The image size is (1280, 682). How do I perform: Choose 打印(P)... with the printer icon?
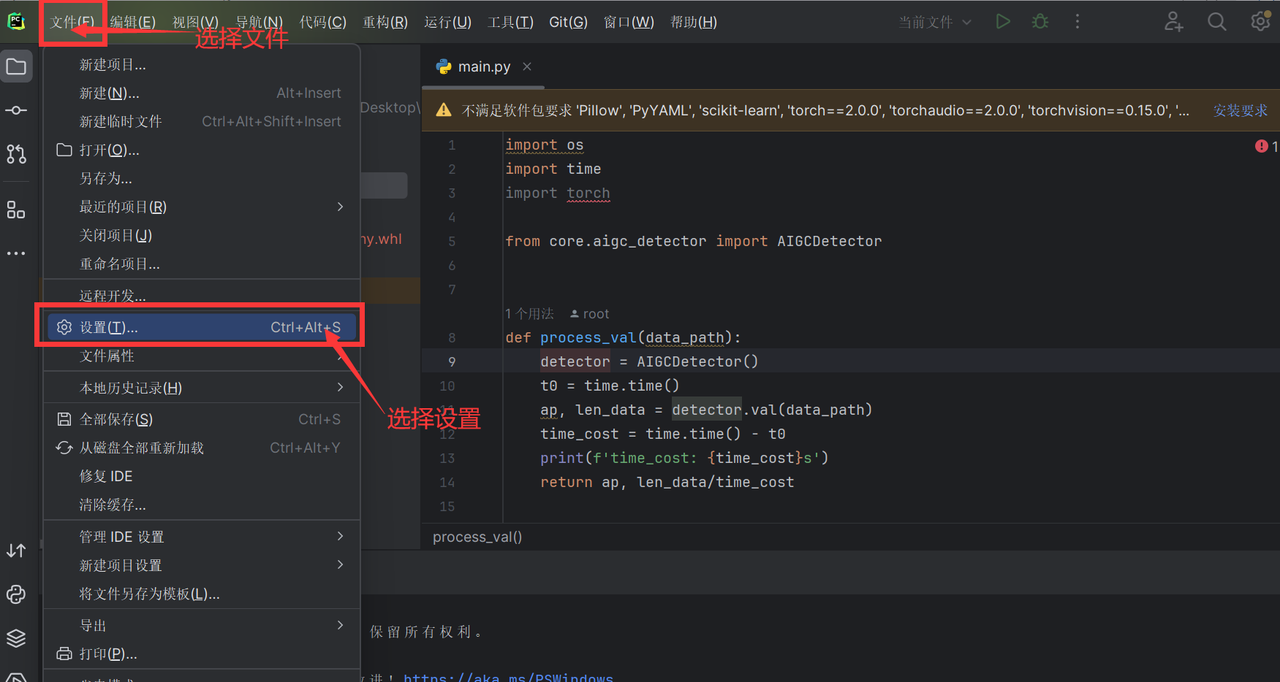tap(202, 654)
